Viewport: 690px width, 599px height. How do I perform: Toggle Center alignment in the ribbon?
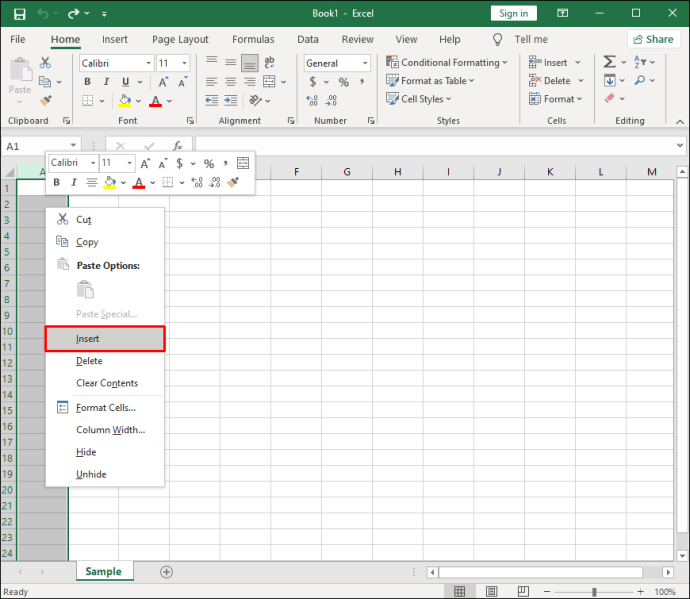(x=231, y=82)
